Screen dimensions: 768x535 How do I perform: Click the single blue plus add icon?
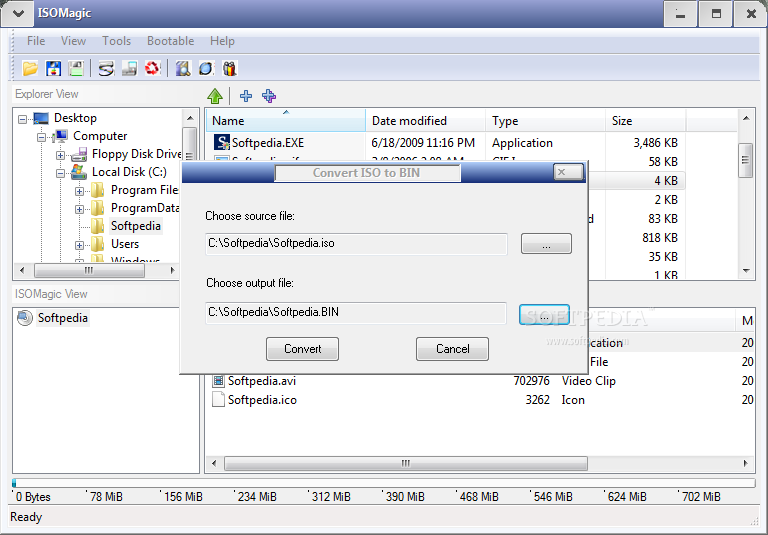(x=246, y=96)
